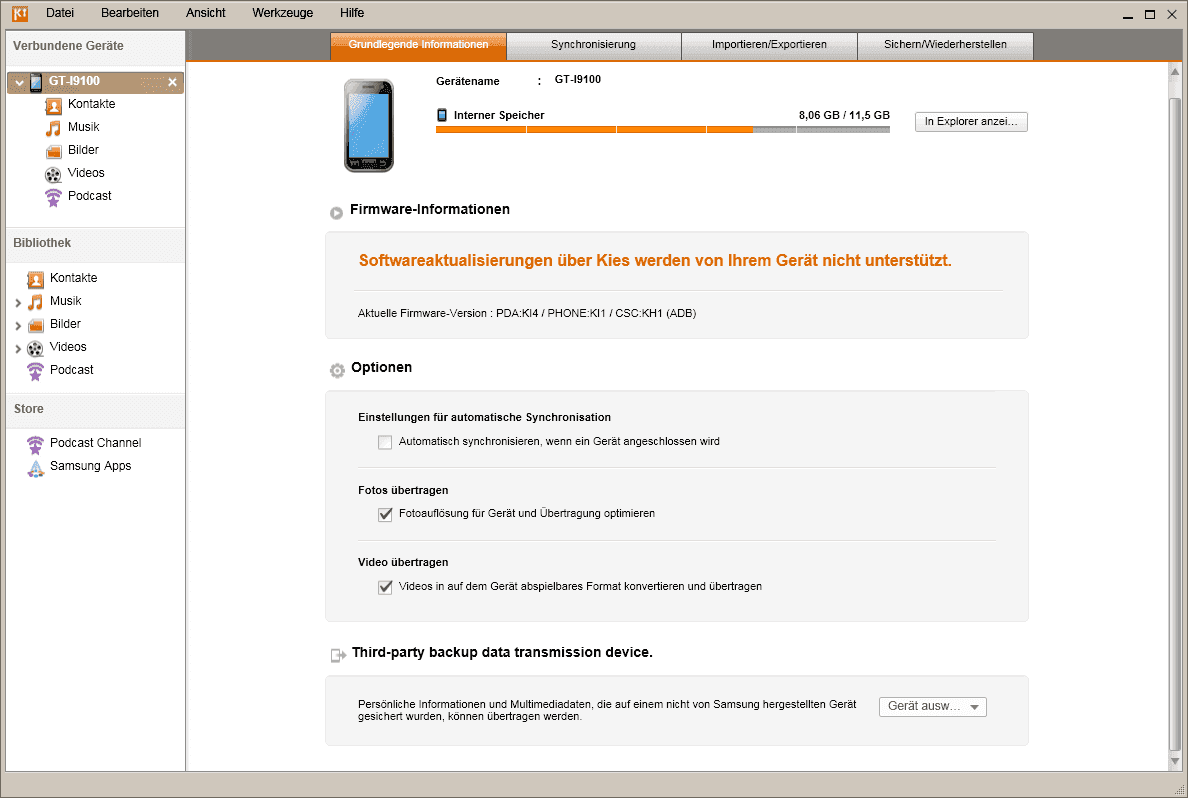Click Samsung Apps icon in Store
This screenshot has height=798, width=1188.
pyautogui.click(x=36, y=468)
